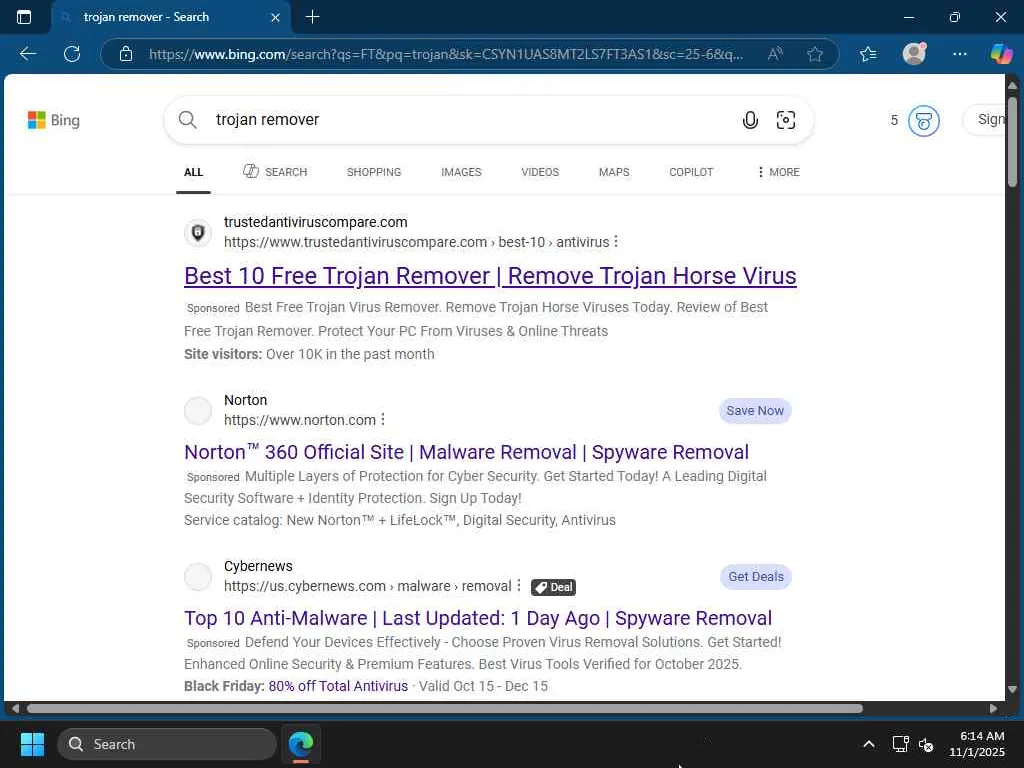Click the Edge taskbar icon

301,744
